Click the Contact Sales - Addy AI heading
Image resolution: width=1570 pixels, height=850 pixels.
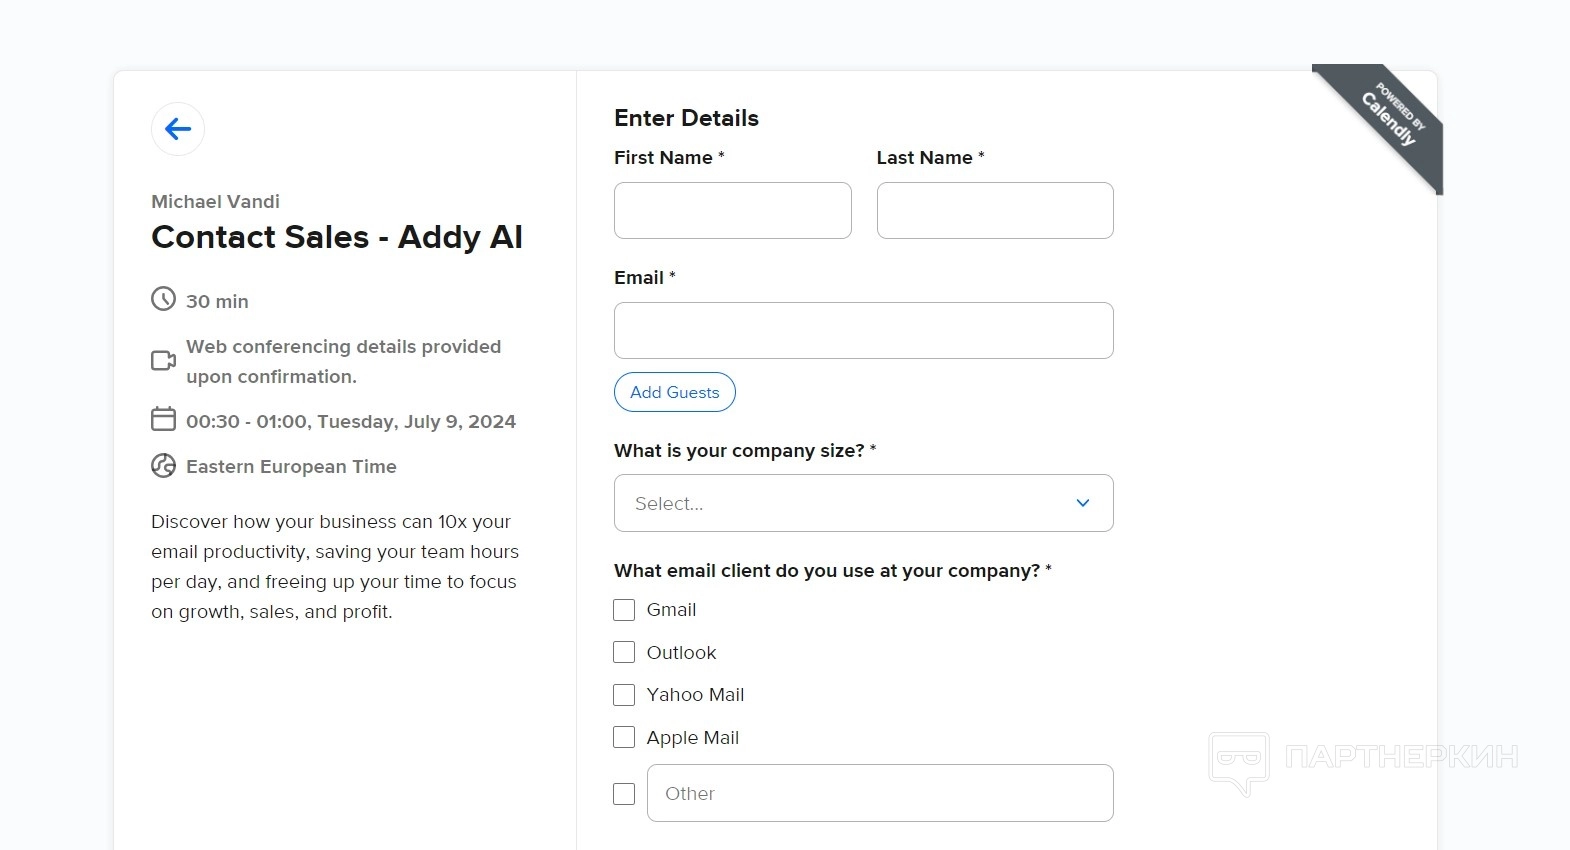click(337, 237)
